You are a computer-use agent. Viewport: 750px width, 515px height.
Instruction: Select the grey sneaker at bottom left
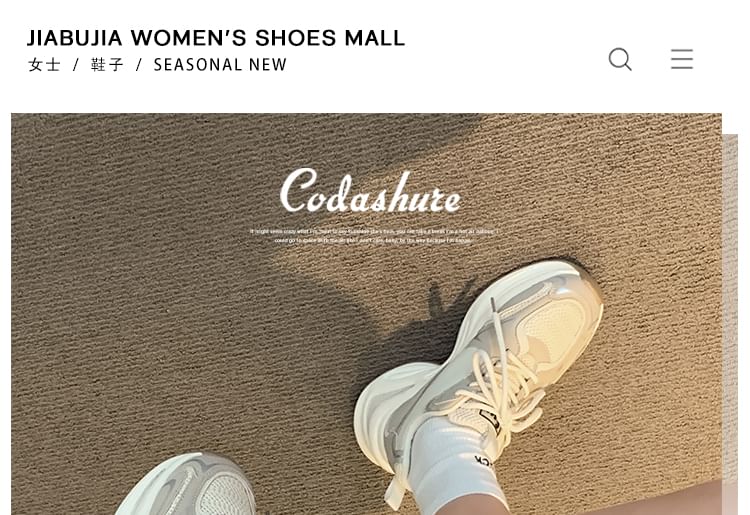tap(187, 484)
